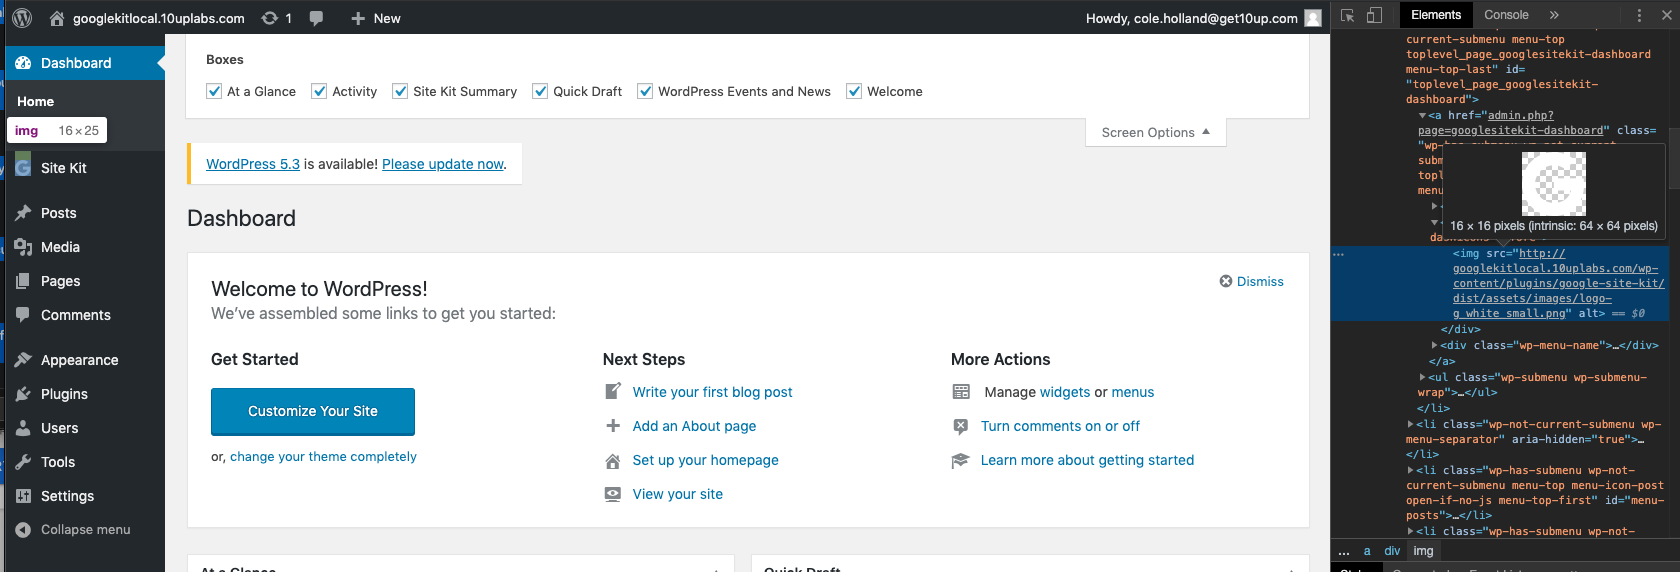Viewport: 1680px width, 572px height.
Task: Click the plus icon next to New
Action: click(x=358, y=18)
